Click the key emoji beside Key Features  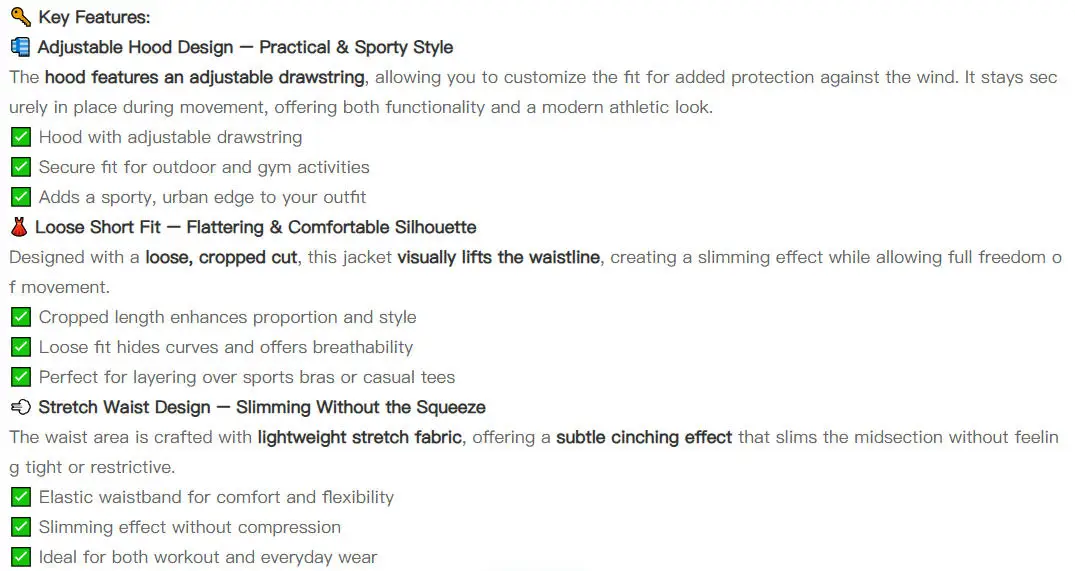click(x=21, y=16)
